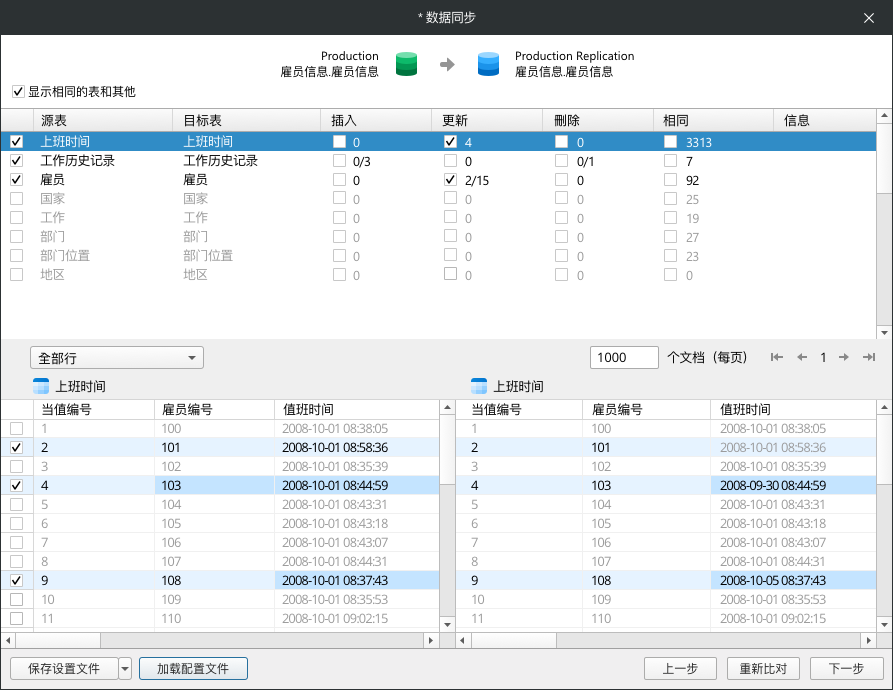Open the 全部行 filter dropdown
Viewport: 893px width, 690px height.
(117, 358)
